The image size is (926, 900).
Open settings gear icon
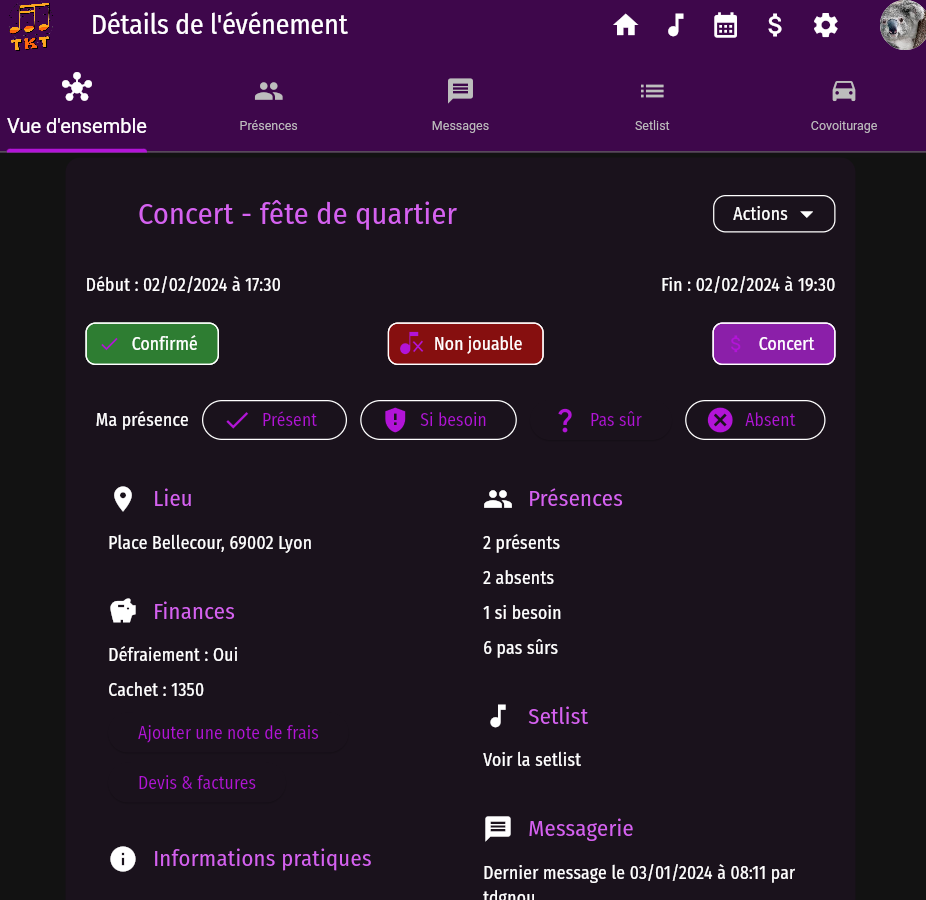[x=825, y=26]
